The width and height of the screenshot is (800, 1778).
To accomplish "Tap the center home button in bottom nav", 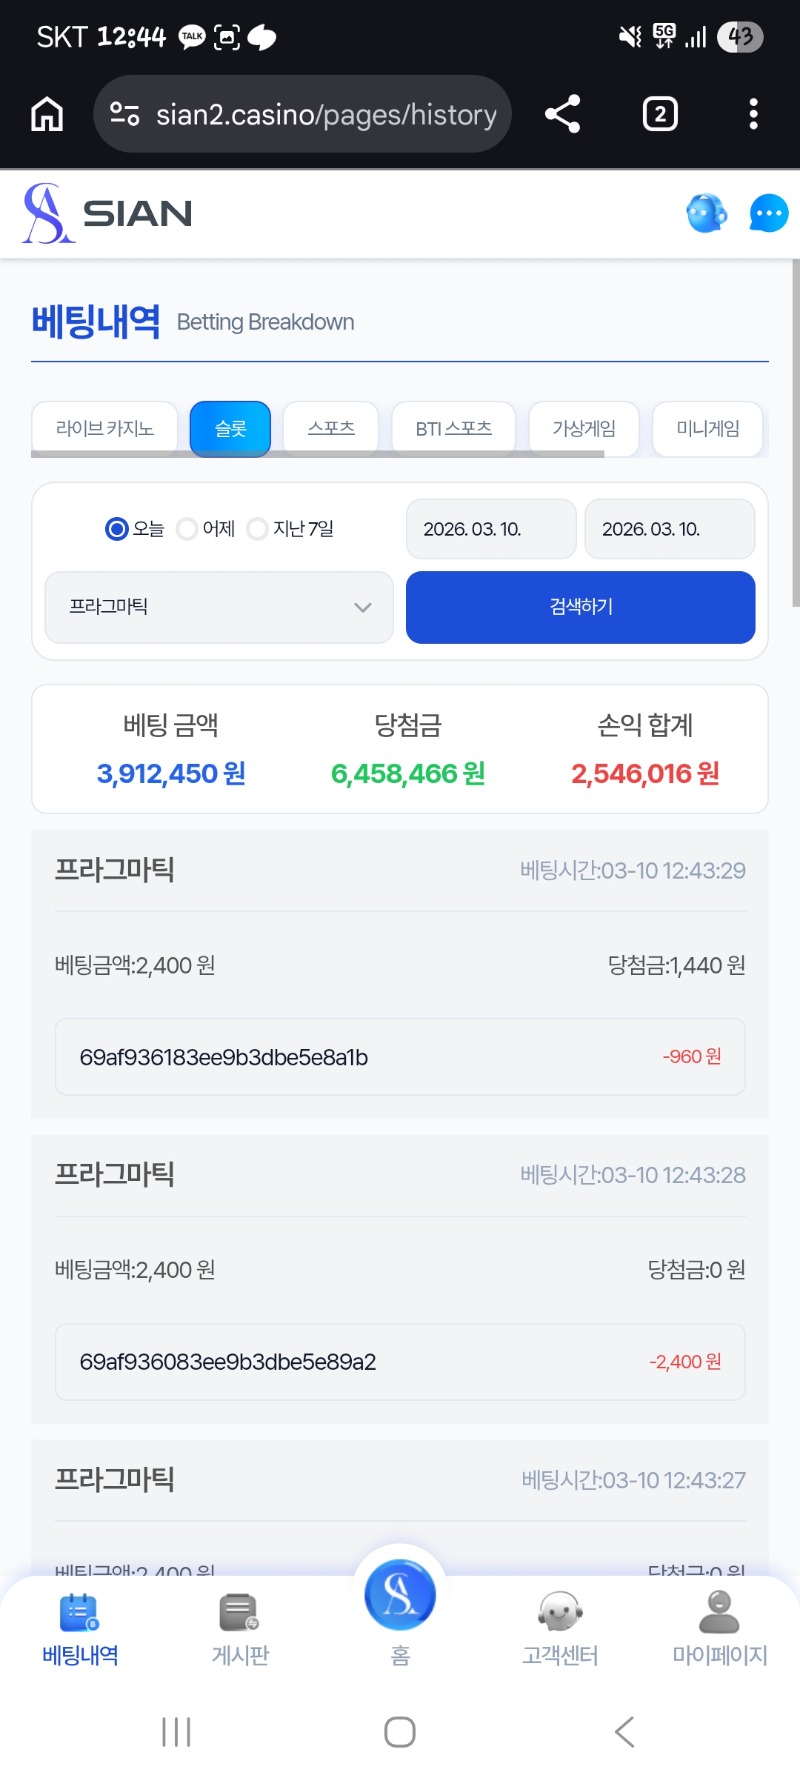I will (400, 1596).
